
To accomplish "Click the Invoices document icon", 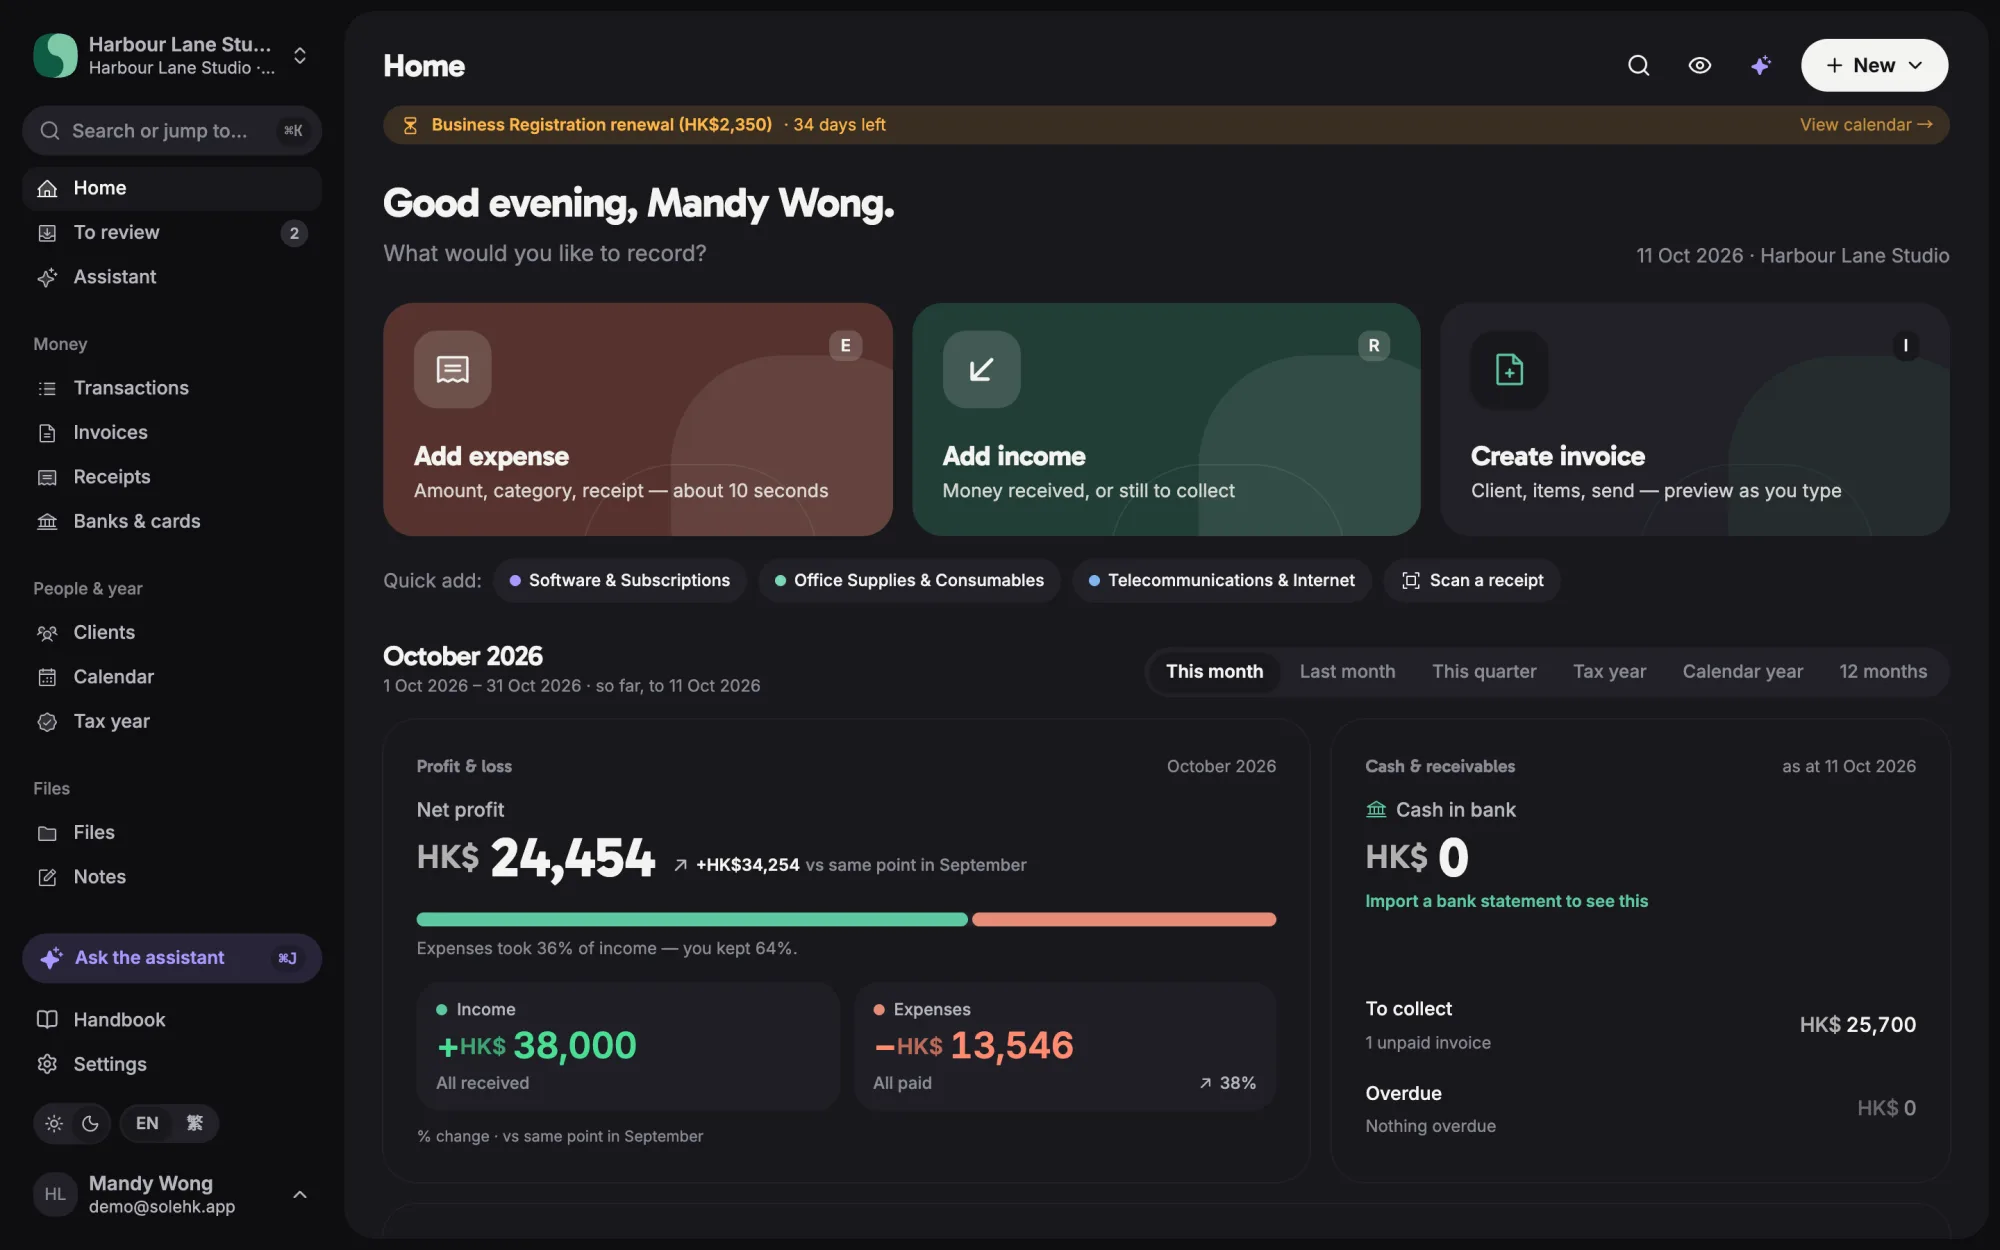I will click(x=47, y=433).
